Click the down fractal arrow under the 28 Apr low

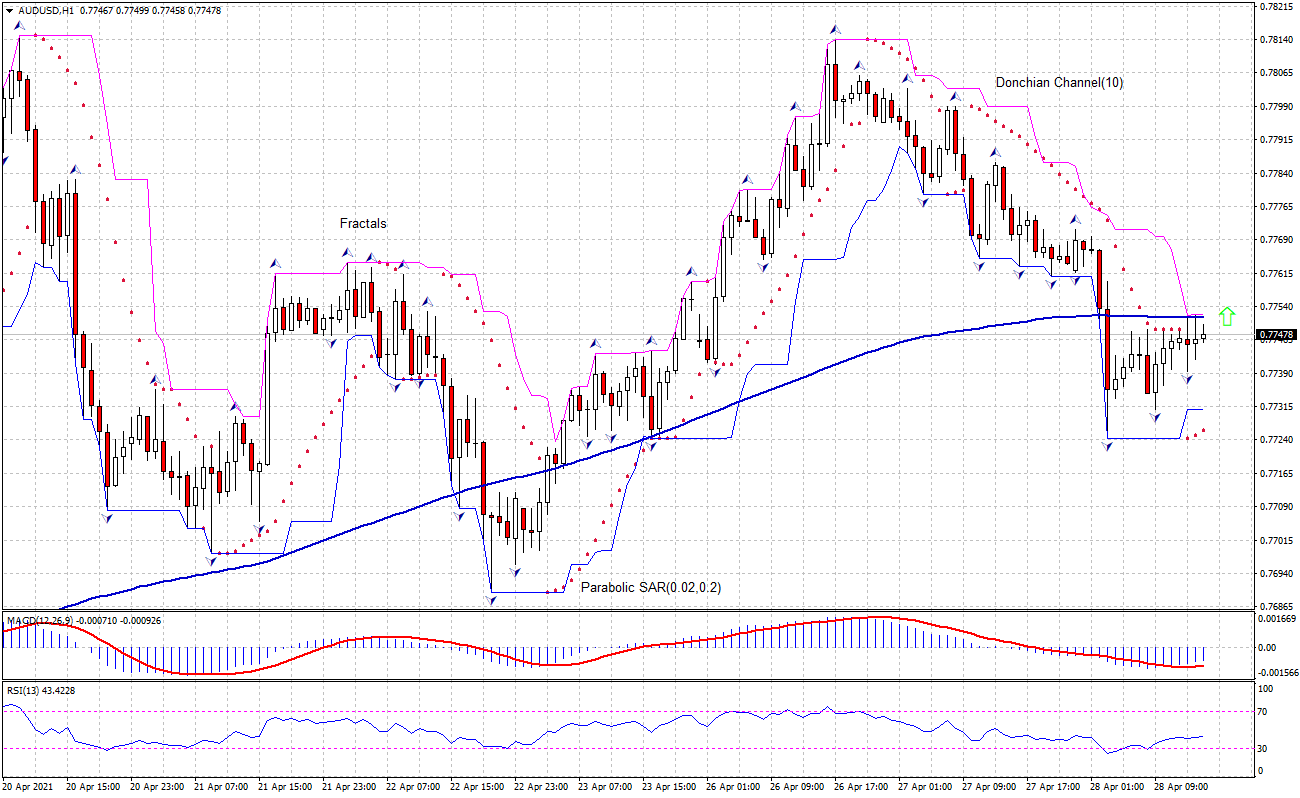(x=1107, y=446)
